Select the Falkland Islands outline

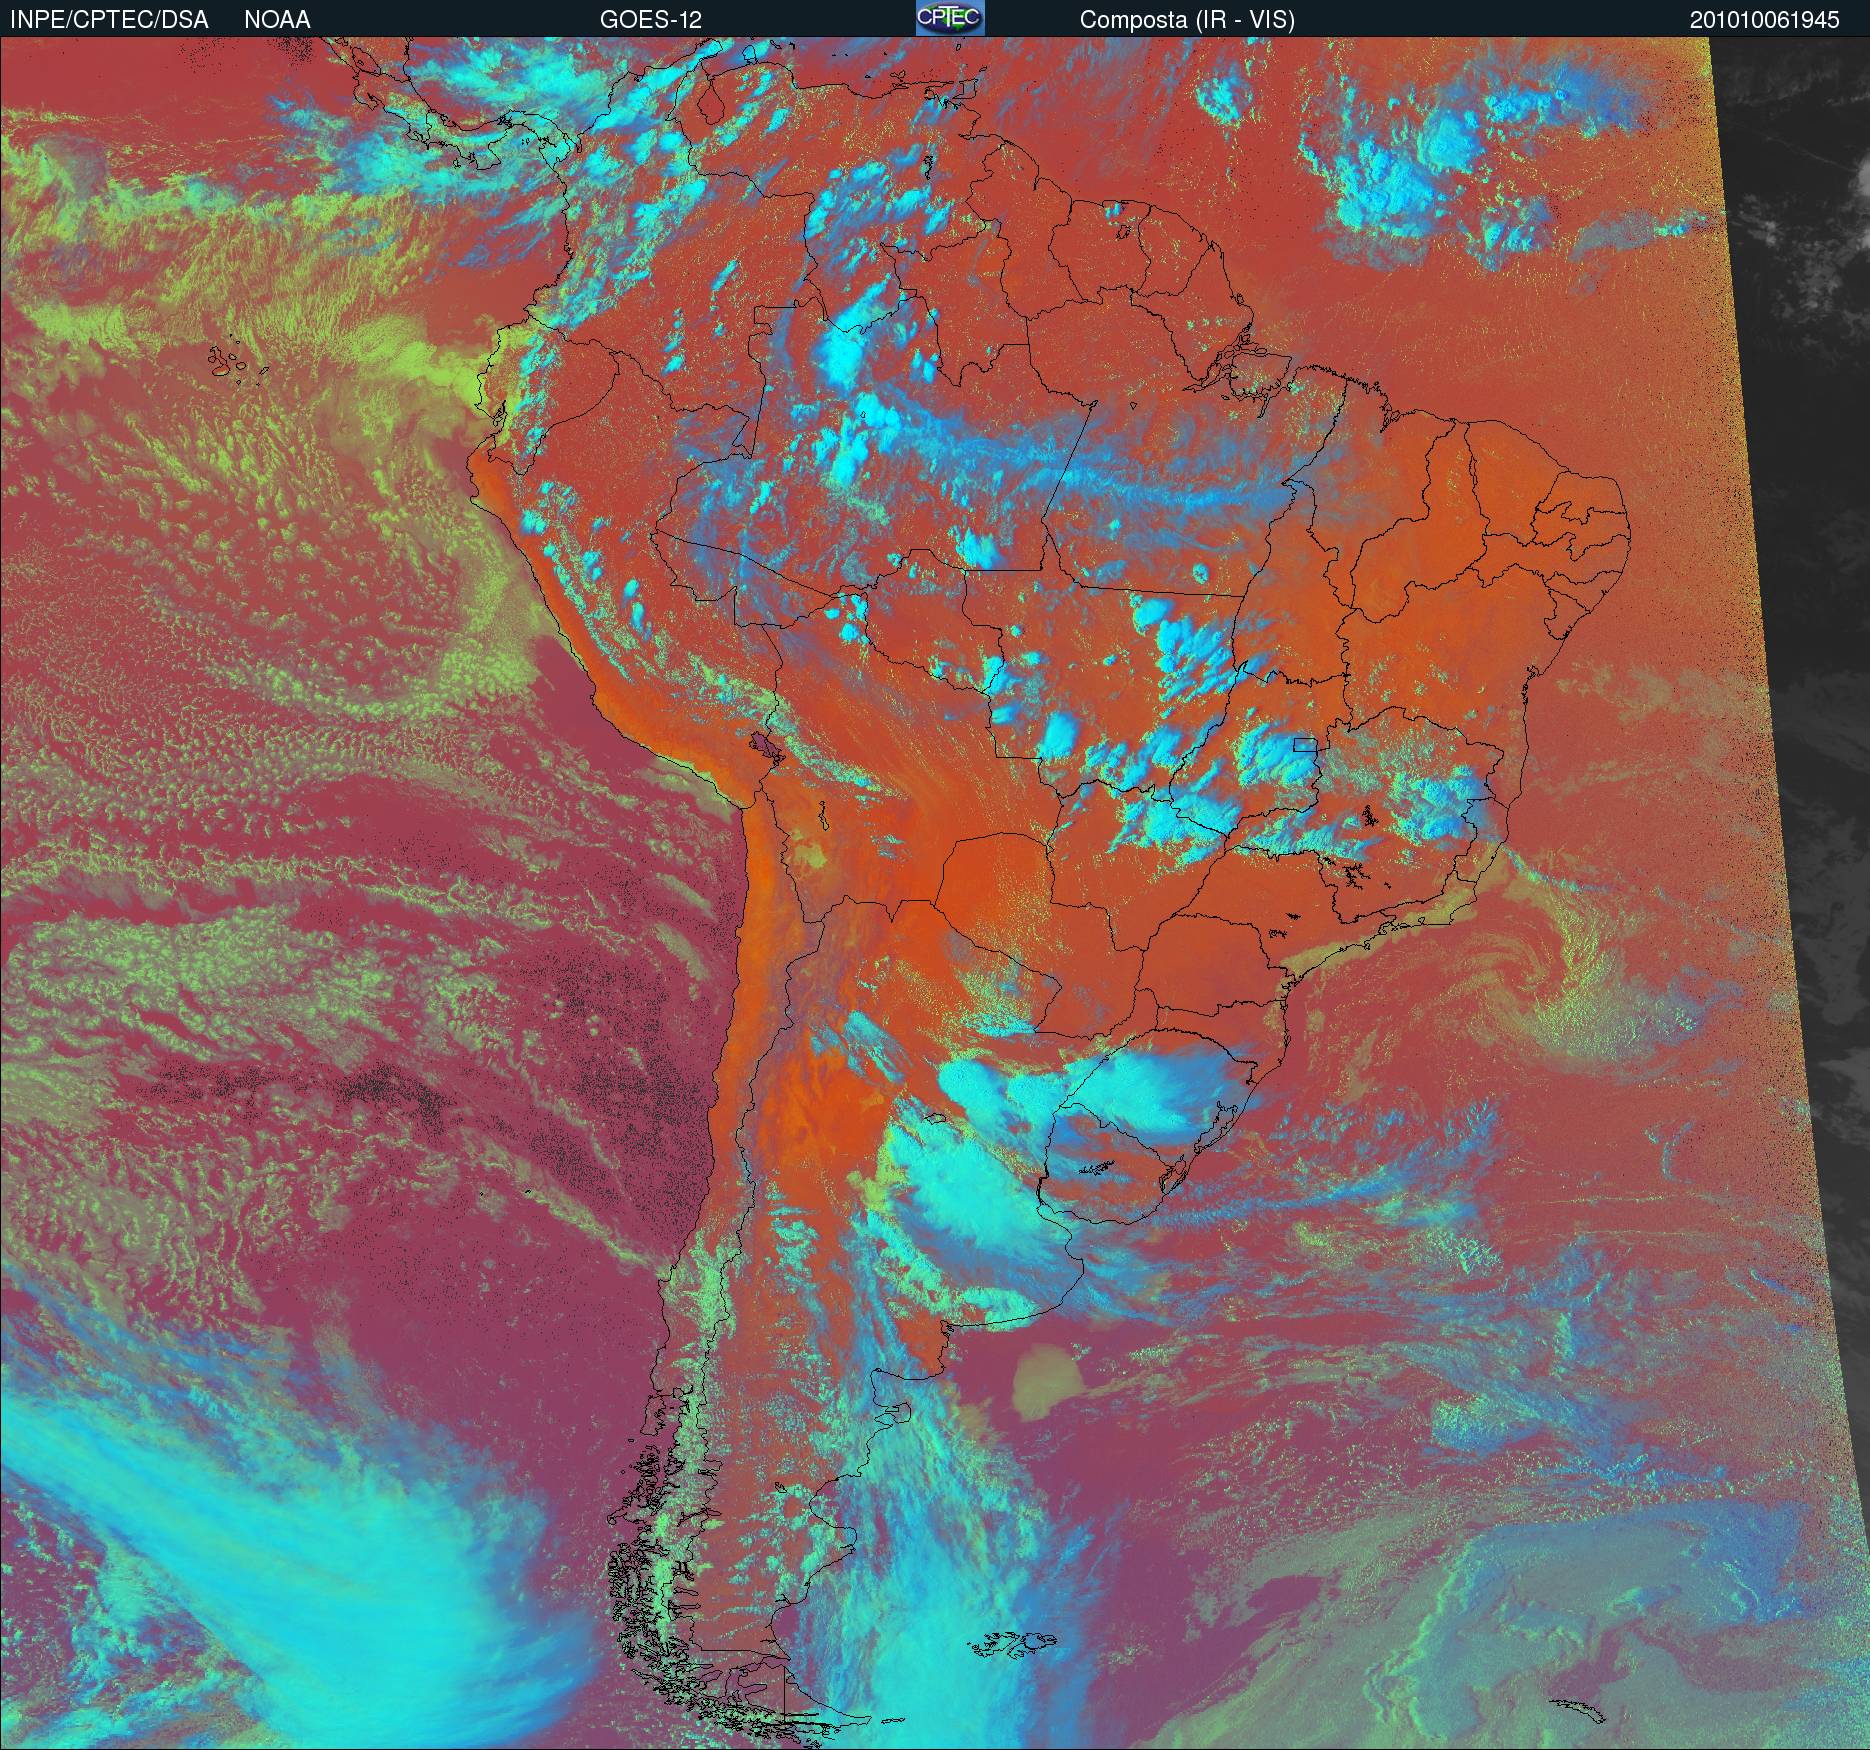point(1015,1643)
